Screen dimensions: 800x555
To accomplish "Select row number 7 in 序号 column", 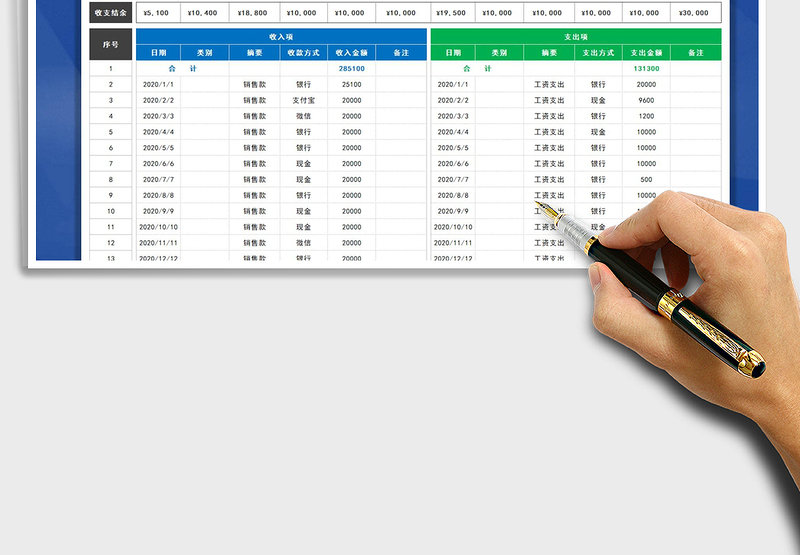I will [110, 163].
